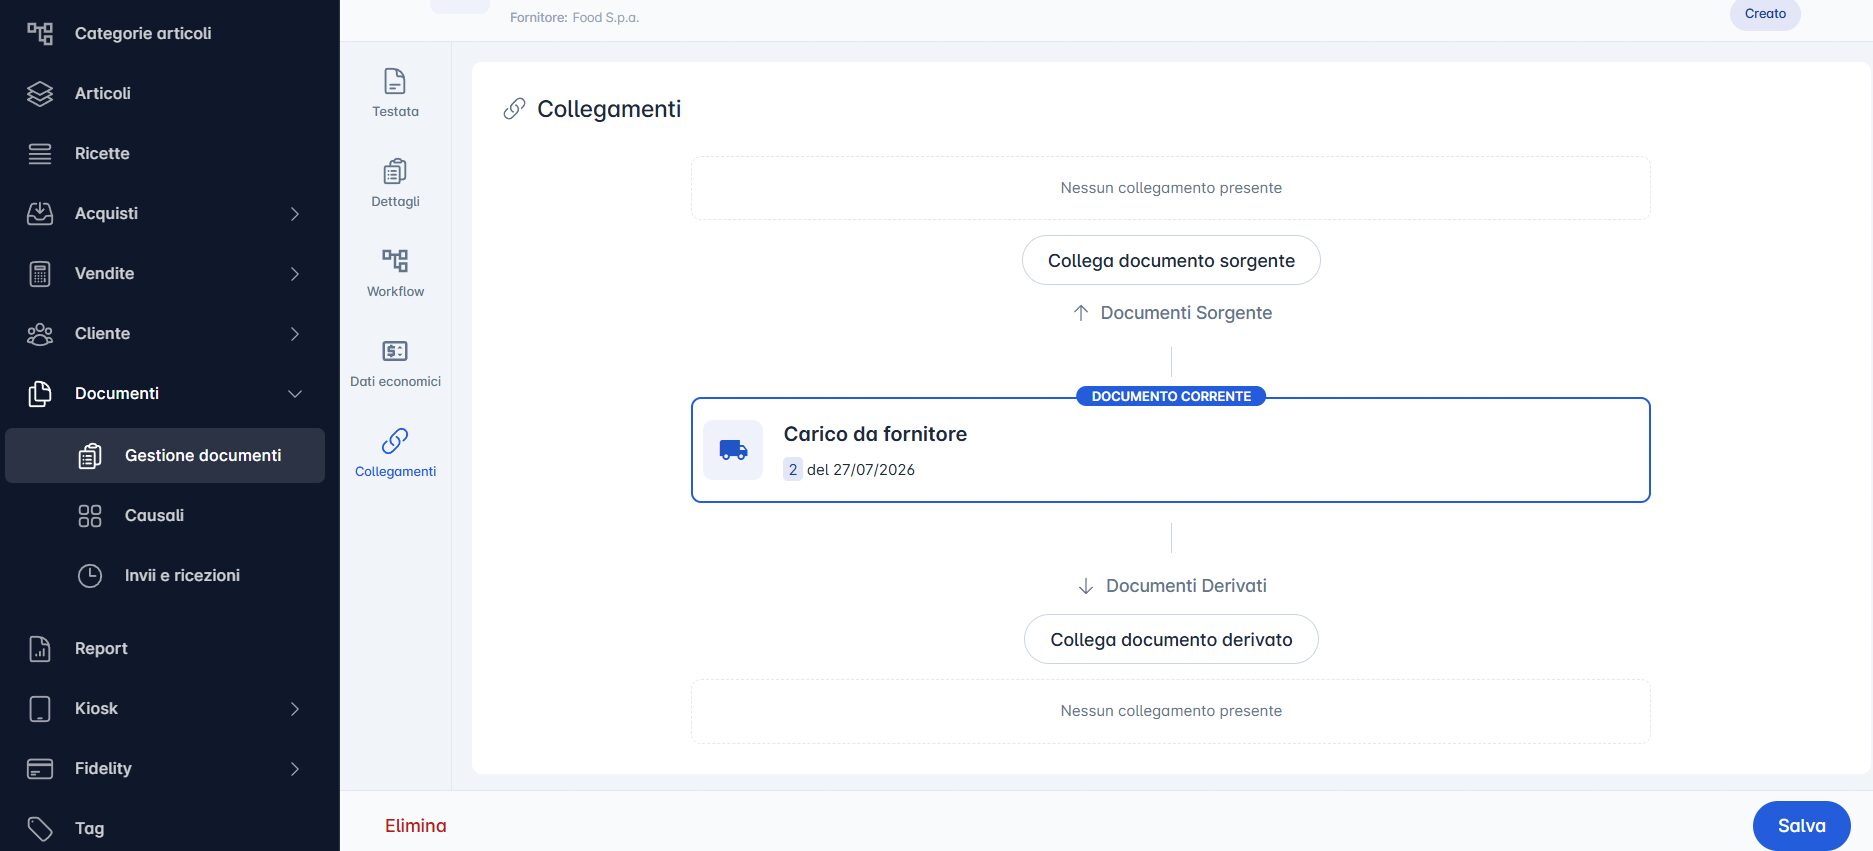
Task: Delete the document with Elimina
Action: (x=416, y=826)
